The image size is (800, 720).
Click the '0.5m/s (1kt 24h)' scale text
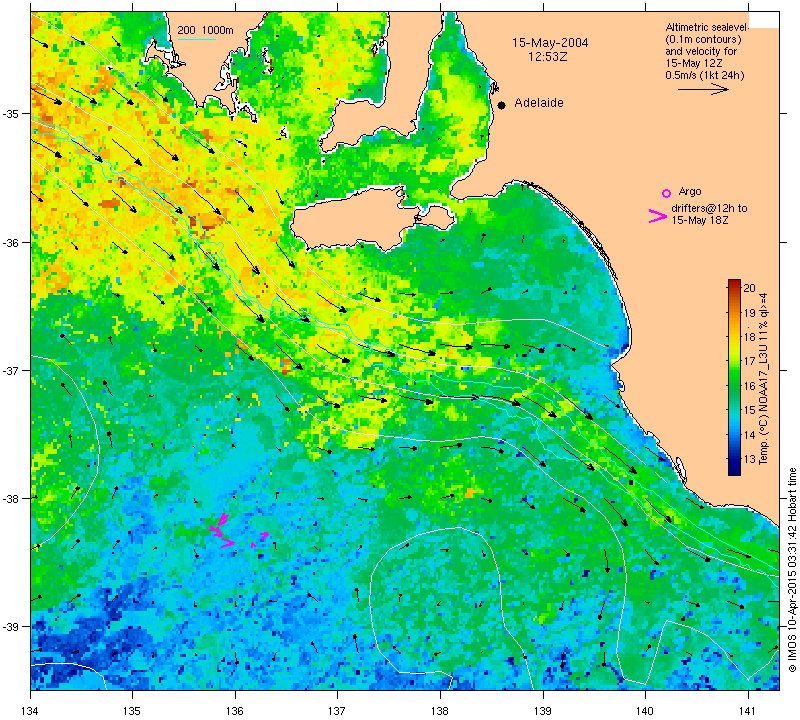point(705,76)
